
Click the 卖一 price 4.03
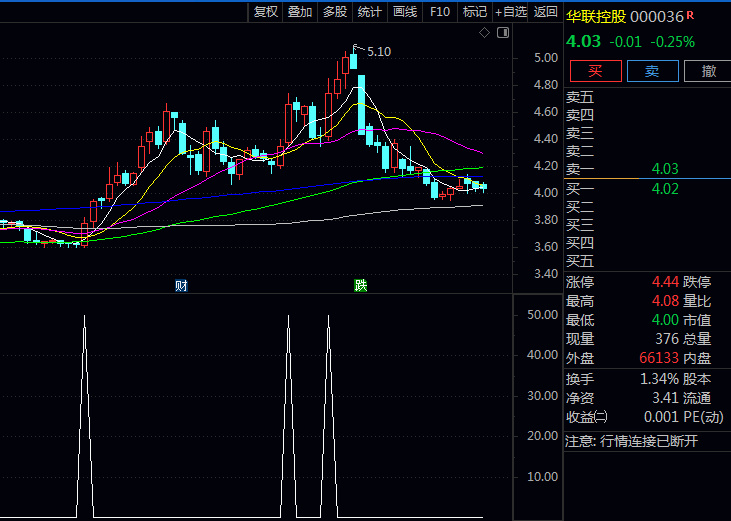(x=665, y=169)
